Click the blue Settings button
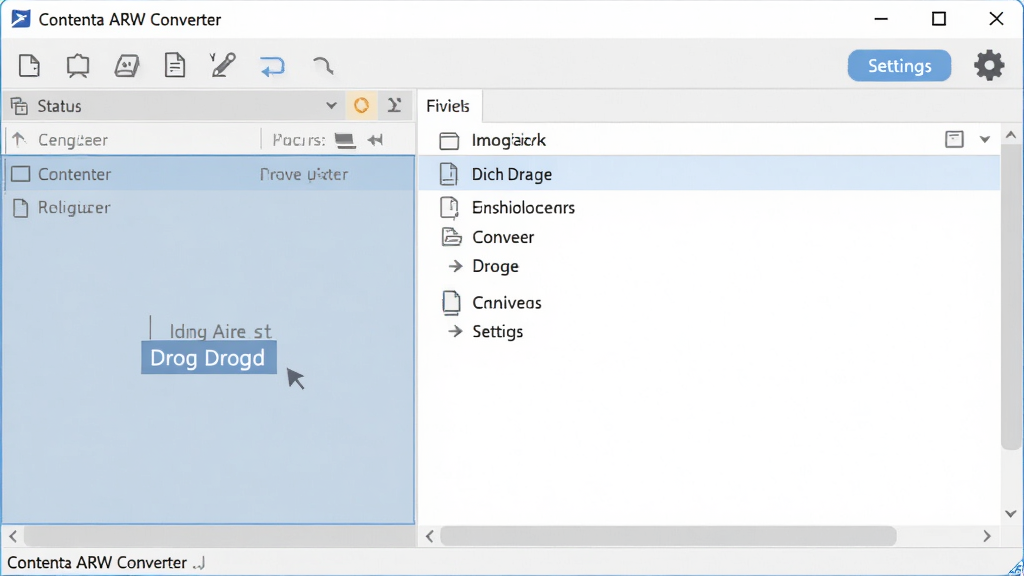Screen dimensions: 1024x576 pyautogui.click(x=899, y=66)
